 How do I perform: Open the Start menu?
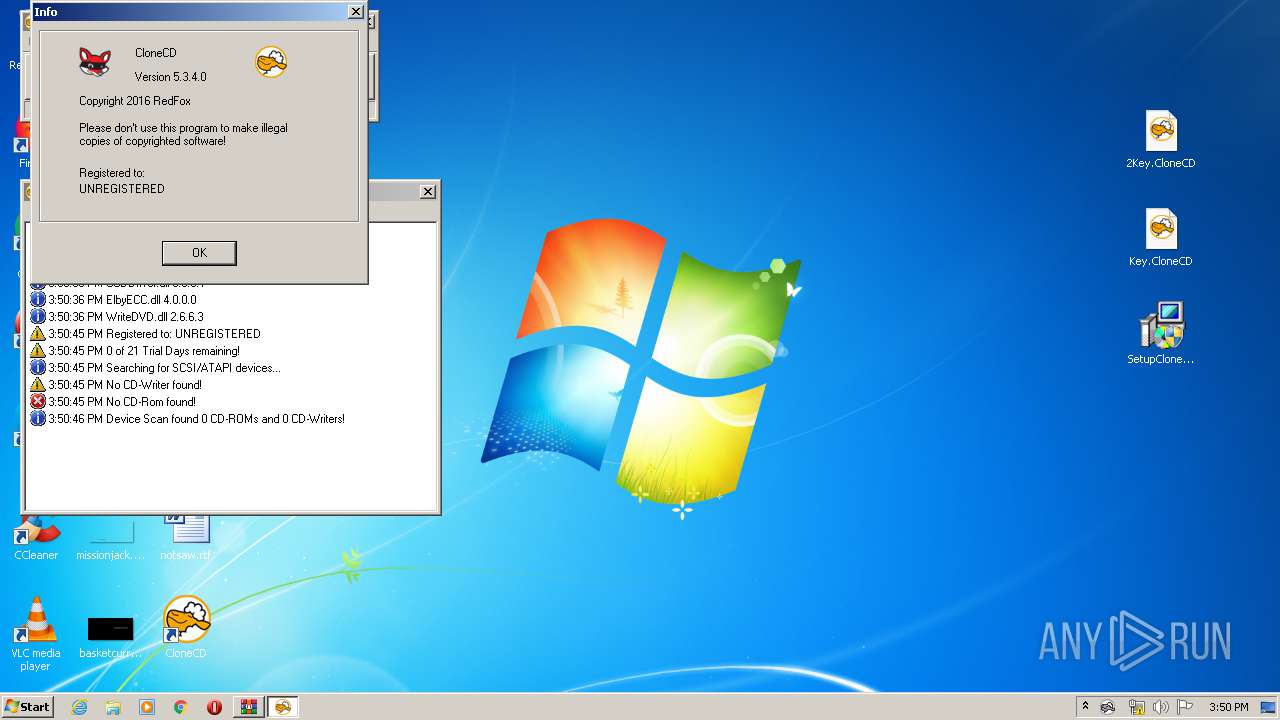pyautogui.click(x=27, y=706)
